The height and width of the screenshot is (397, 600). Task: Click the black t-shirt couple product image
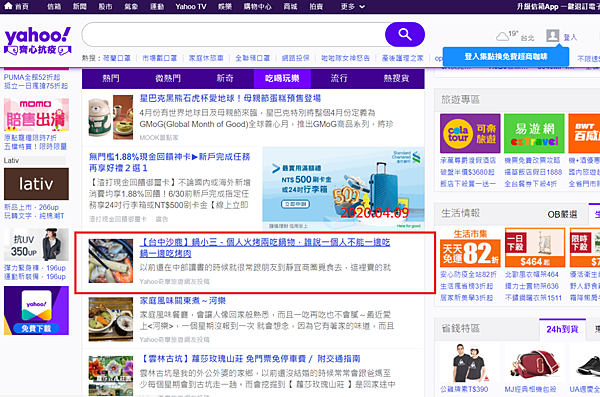coord(470,362)
